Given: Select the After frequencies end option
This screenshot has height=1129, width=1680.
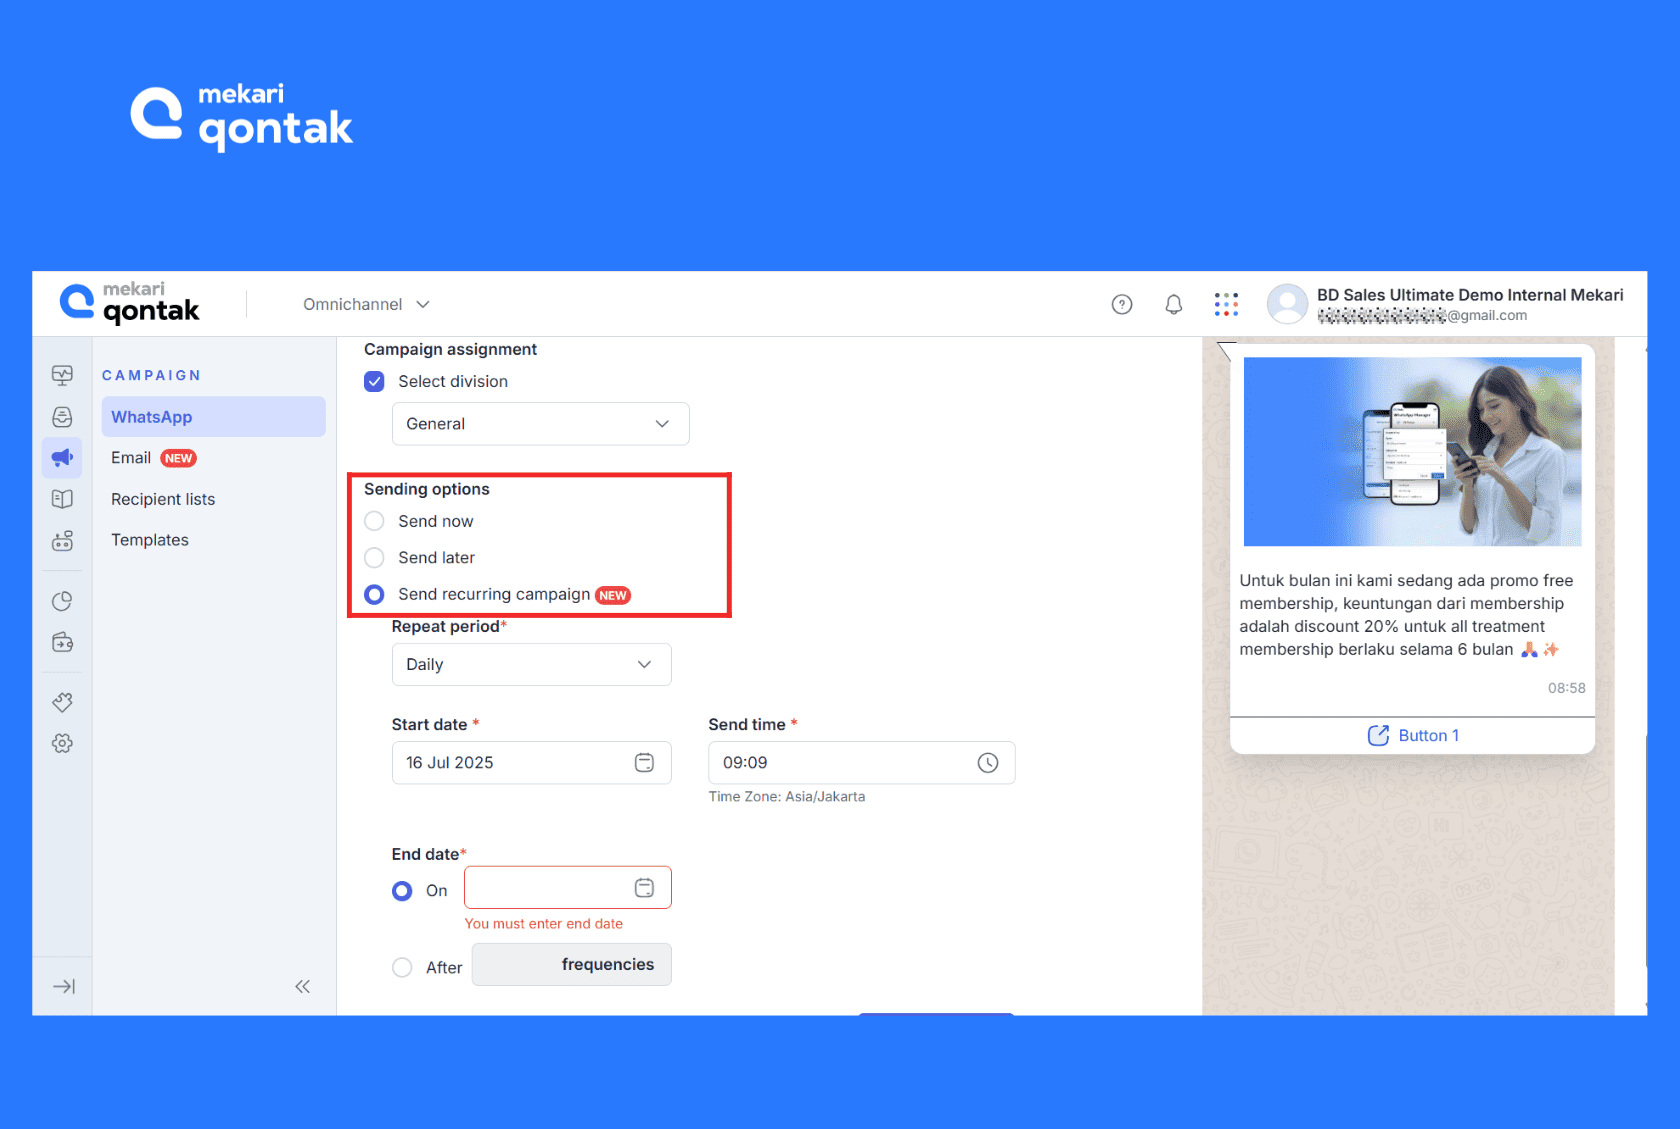Looking at the screenshot, I should coord(402,967).
